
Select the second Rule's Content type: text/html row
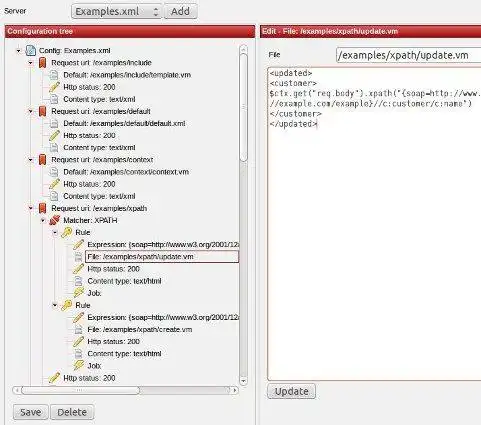click(124, 354)
